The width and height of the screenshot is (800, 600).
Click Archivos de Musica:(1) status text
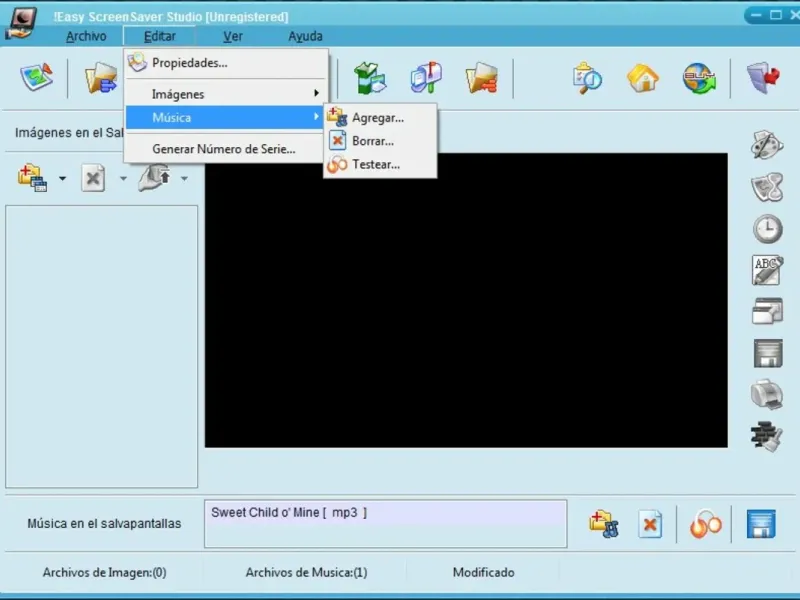[x=306, y=572]
